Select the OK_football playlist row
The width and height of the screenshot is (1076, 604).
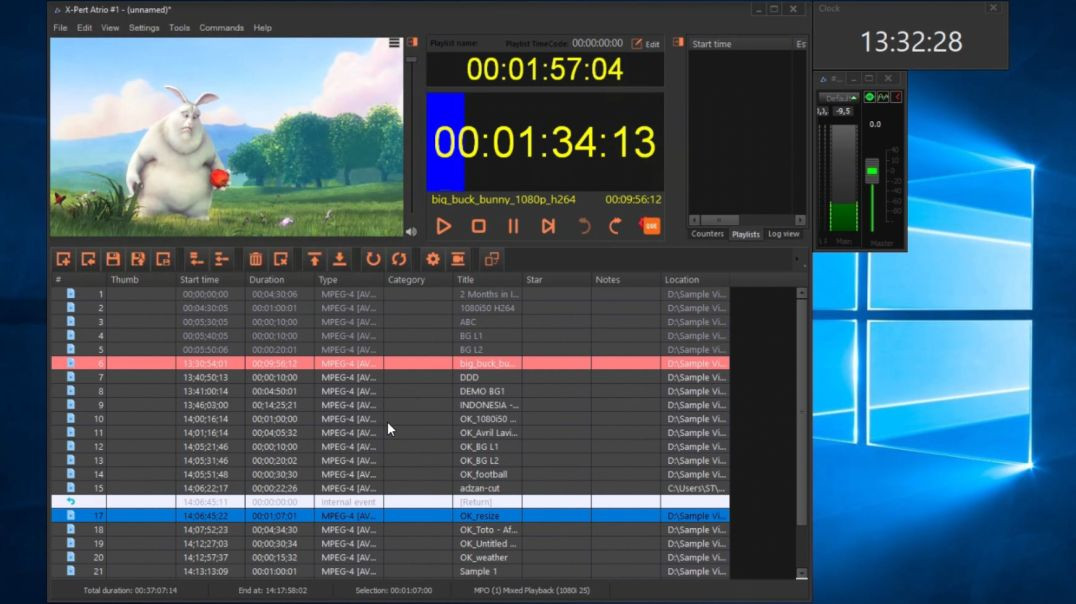point(390,474)
